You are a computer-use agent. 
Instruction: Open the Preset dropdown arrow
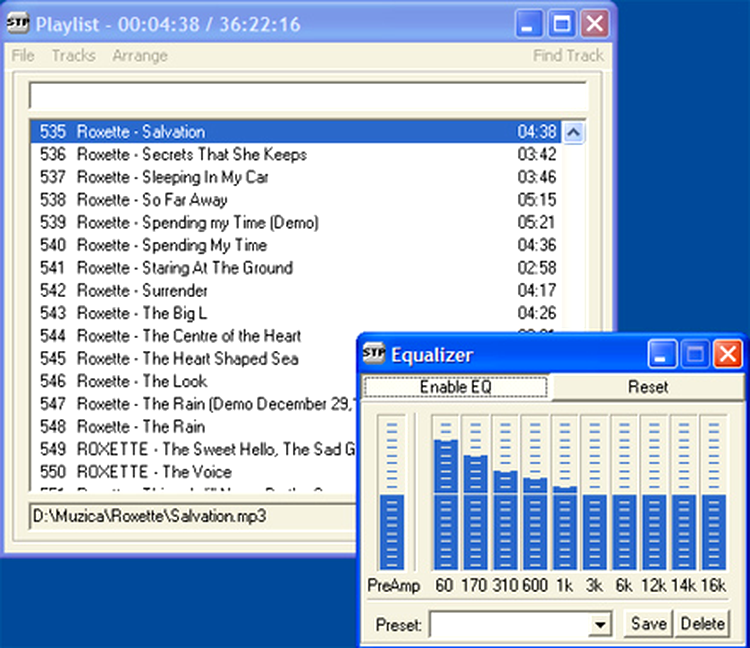click(x=599, y=624)
